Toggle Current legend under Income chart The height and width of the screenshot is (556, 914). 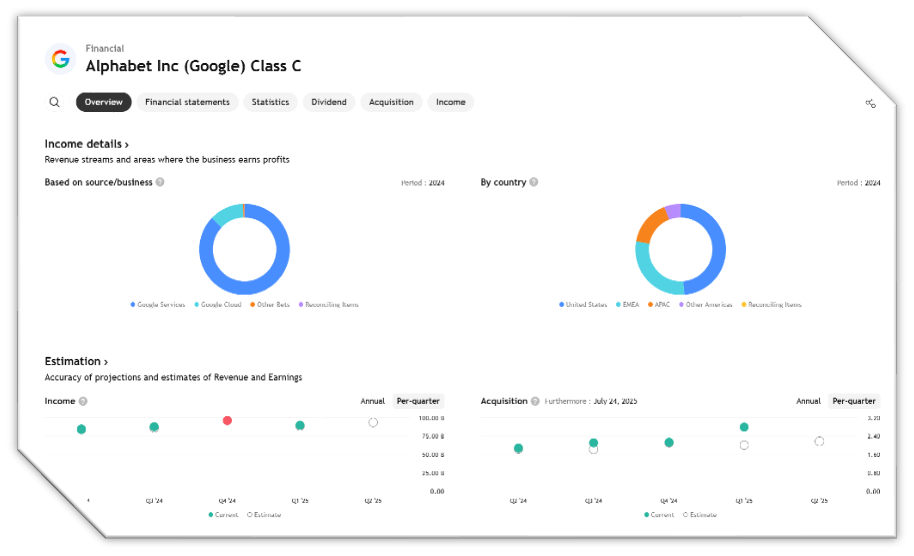(x=223, y=515)
